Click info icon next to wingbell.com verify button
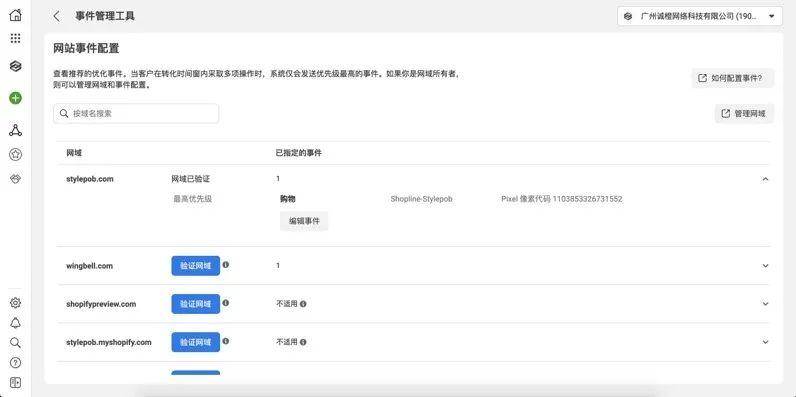The height and width of the screenshot is (397, 796). (225, 264)
